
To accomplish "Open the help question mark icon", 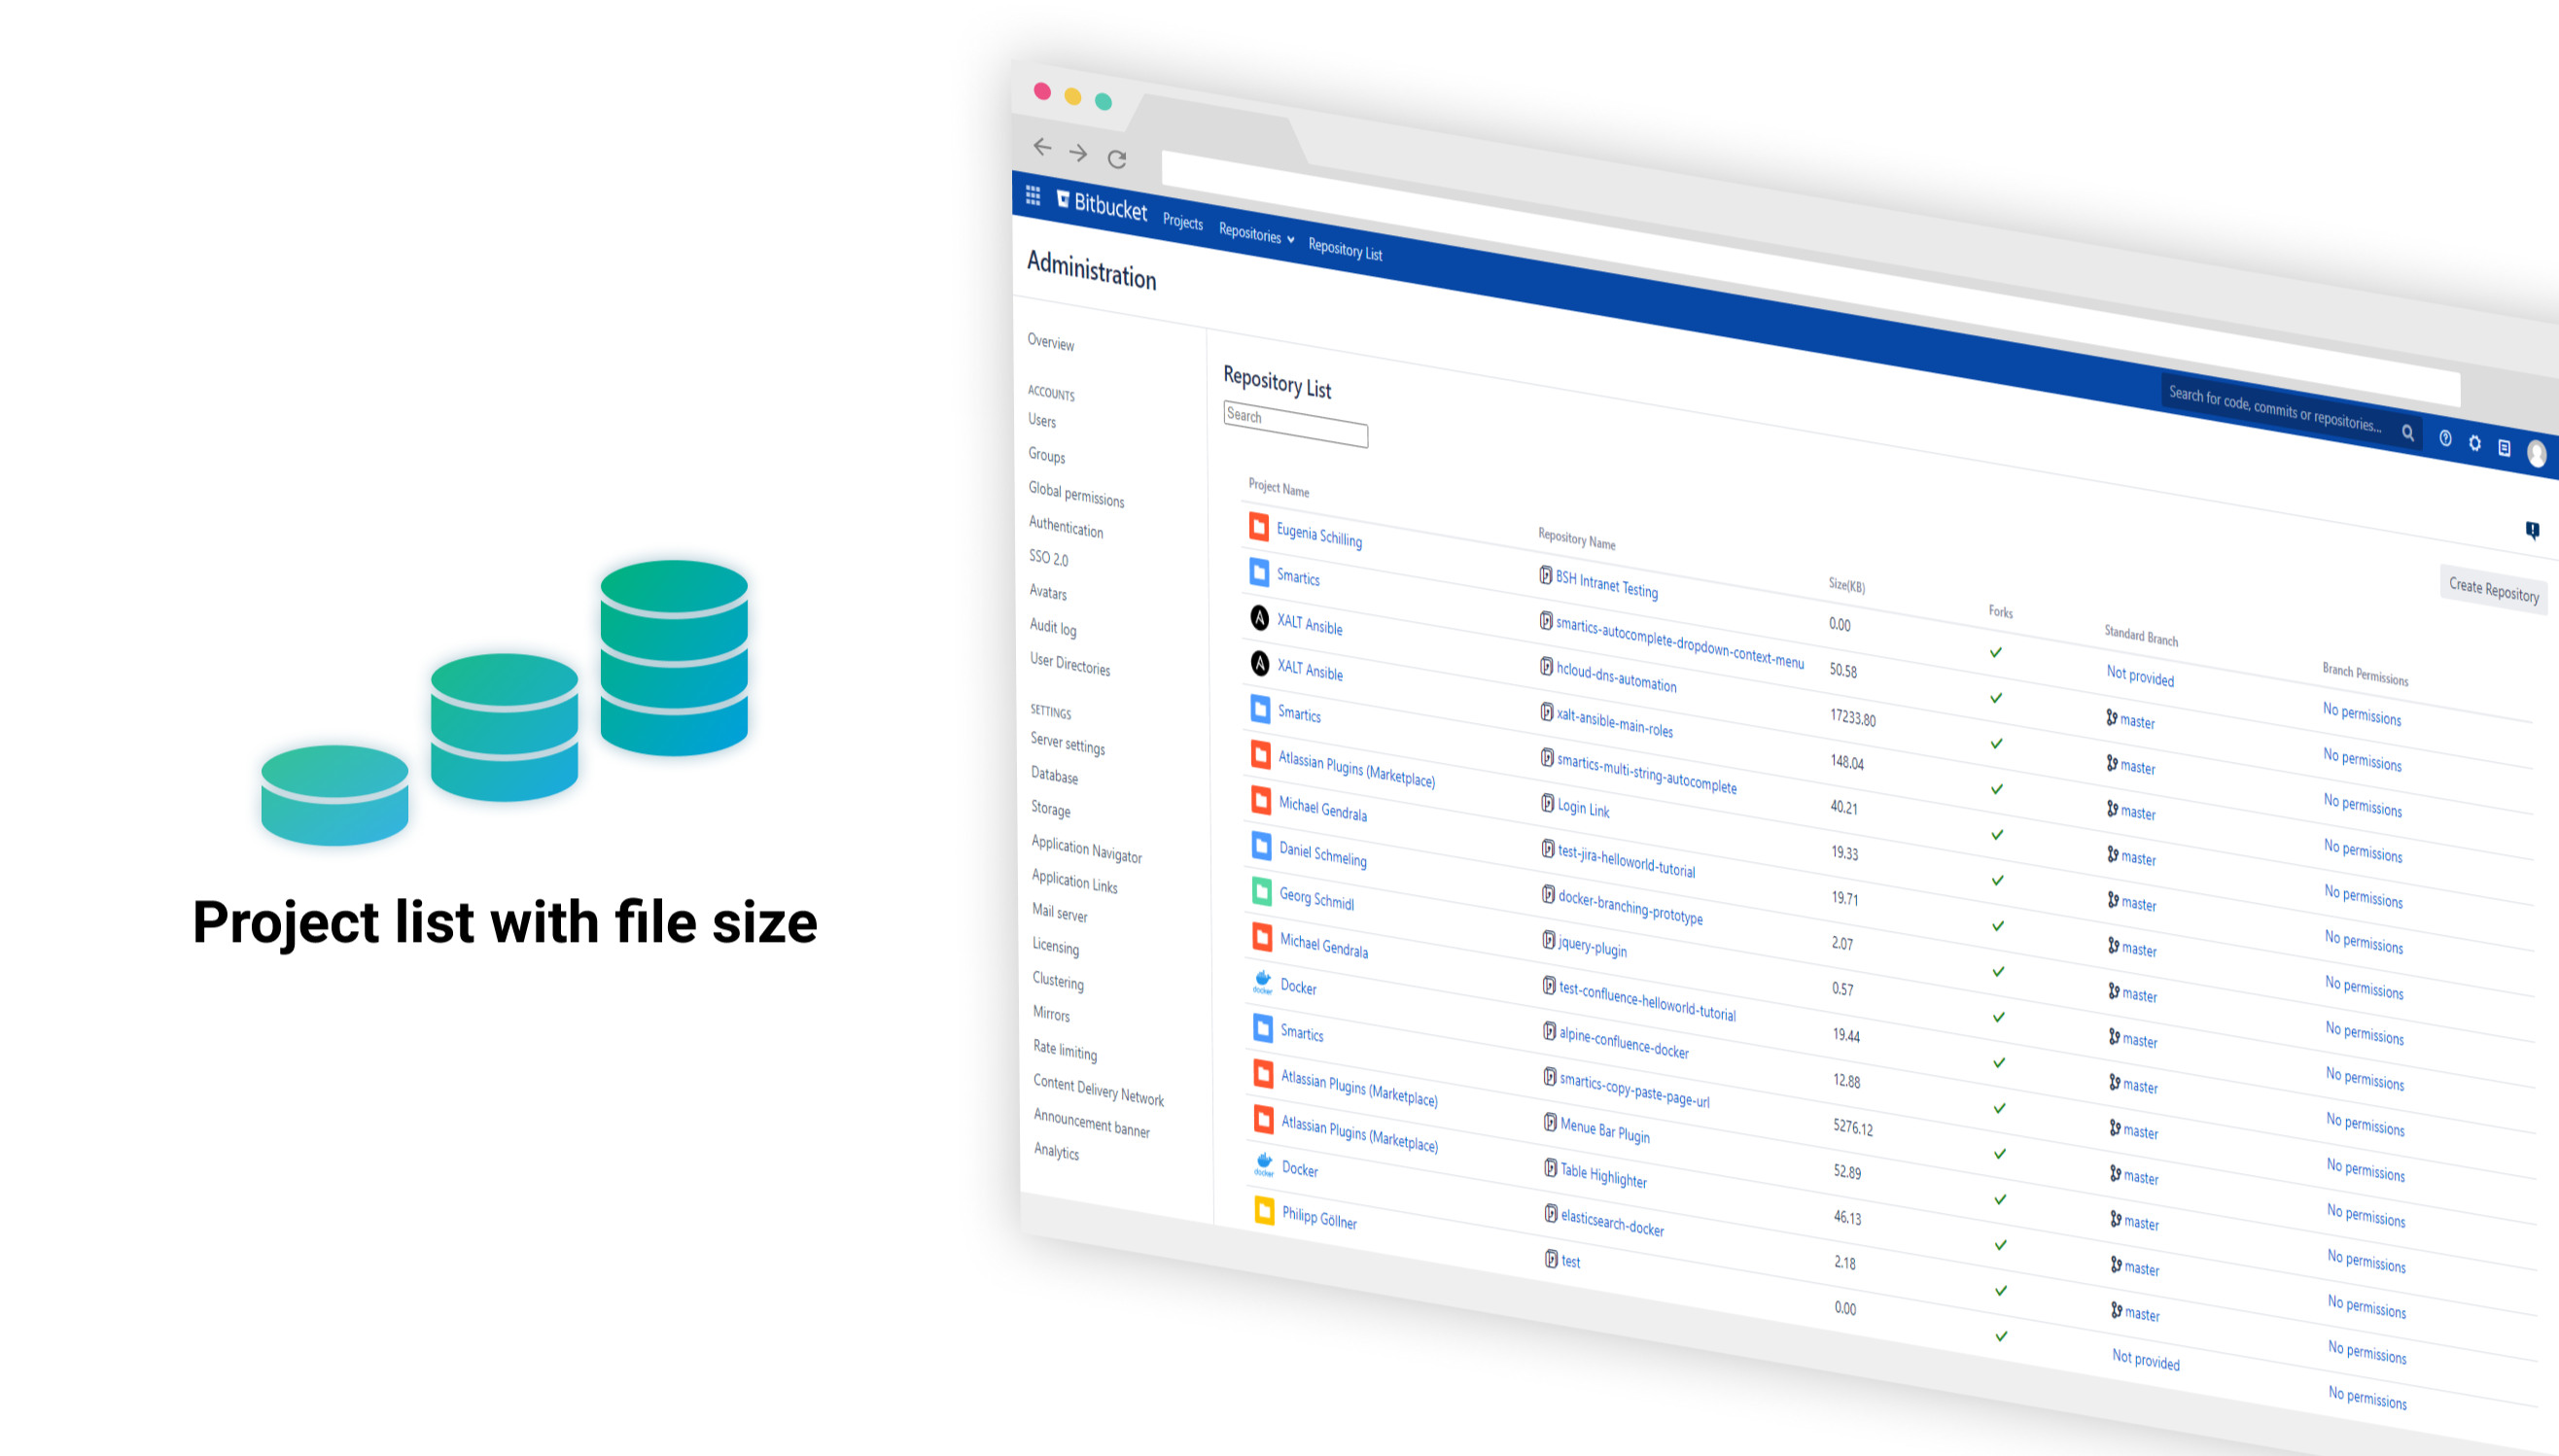I will point(2445,438).
